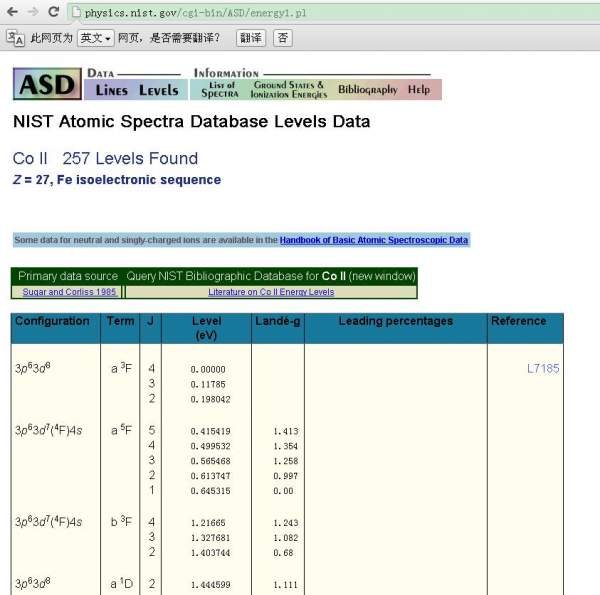The width and height of the screenshot is (600, 595).
Task: Select the level value 0.00000
Action: point(208,370)
